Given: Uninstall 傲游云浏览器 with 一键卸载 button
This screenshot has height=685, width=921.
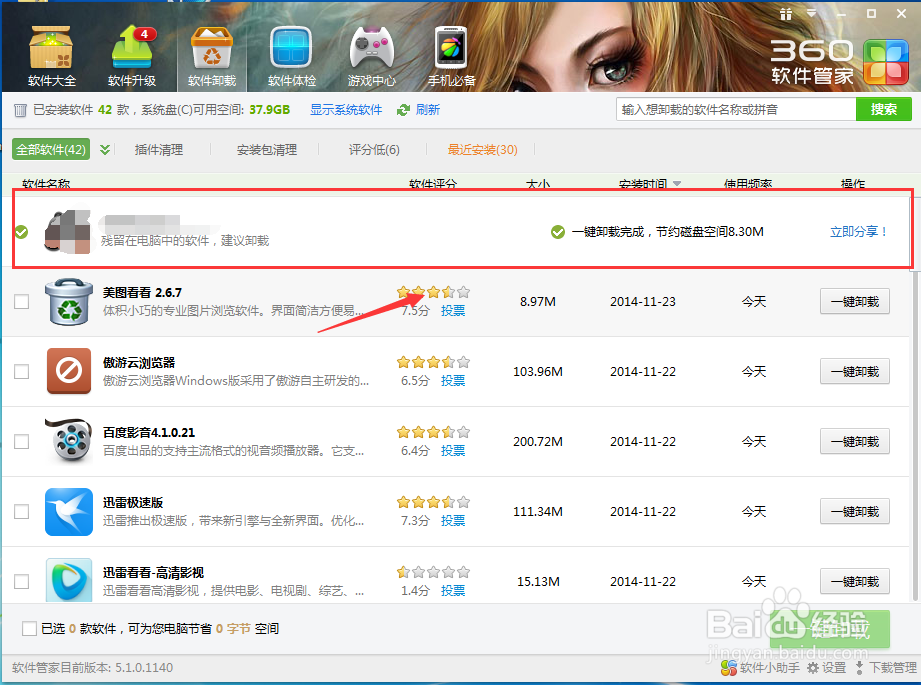Looking at the screenshot, I should coord(855,371).
